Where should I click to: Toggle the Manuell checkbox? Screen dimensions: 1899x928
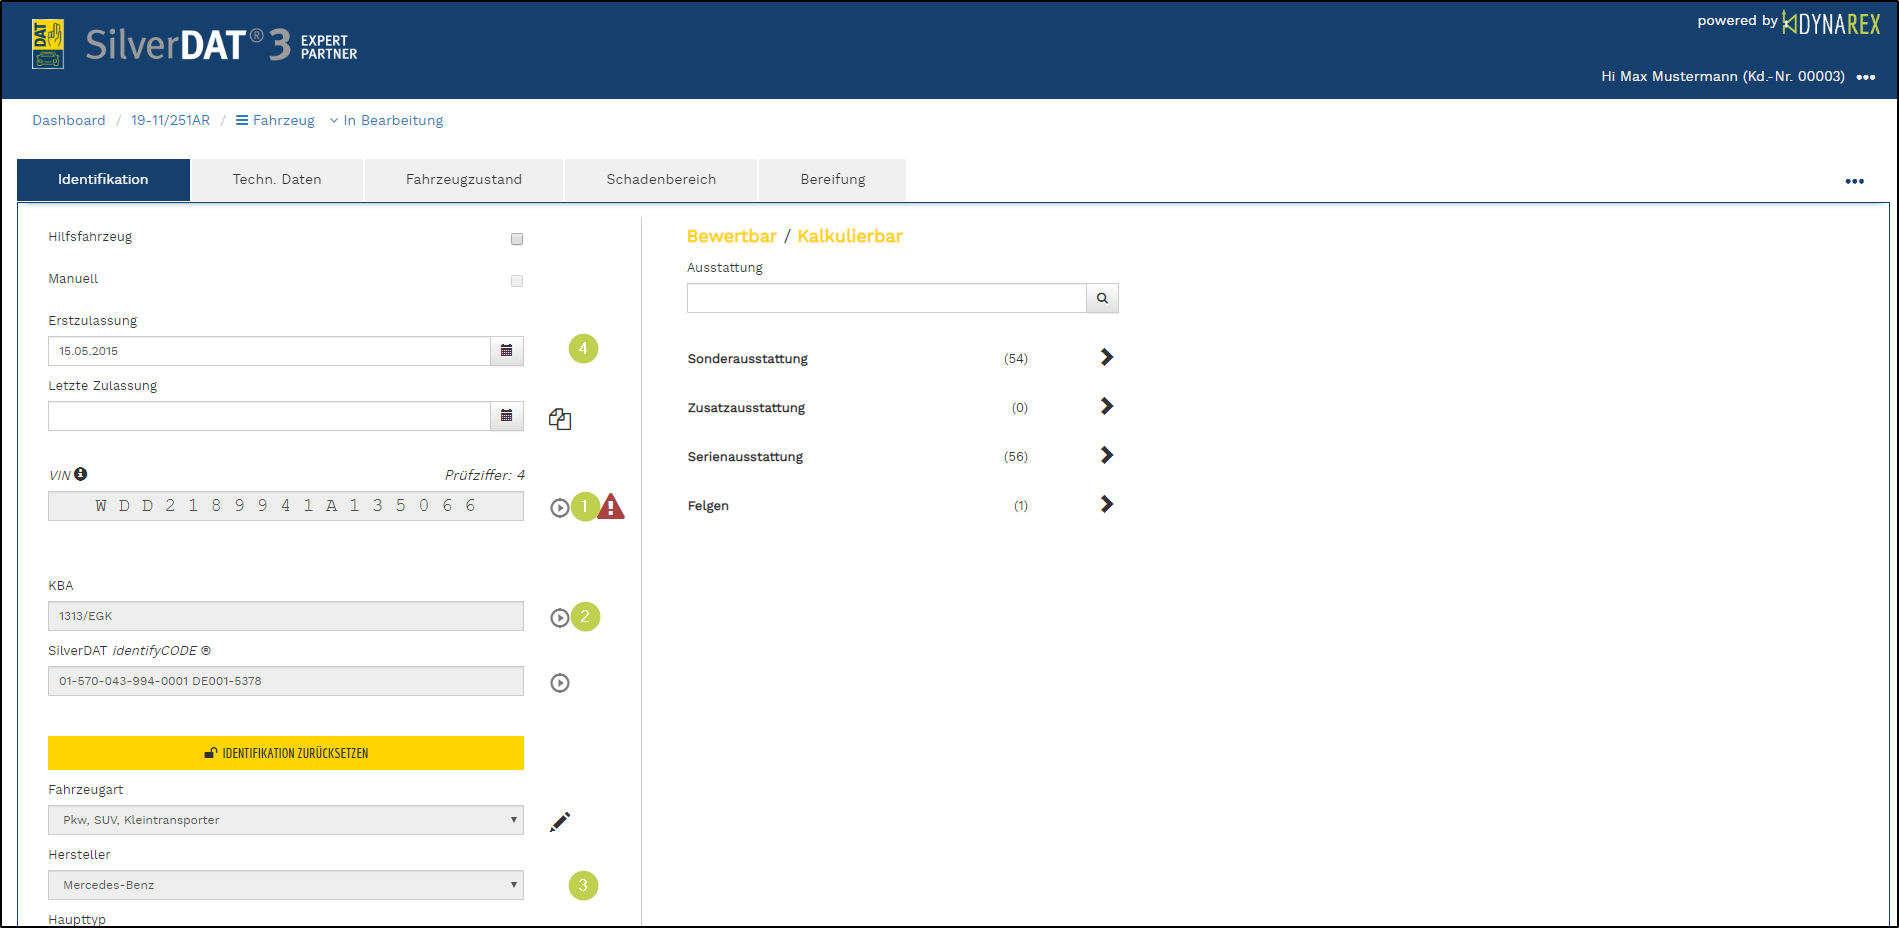(517, 281)
